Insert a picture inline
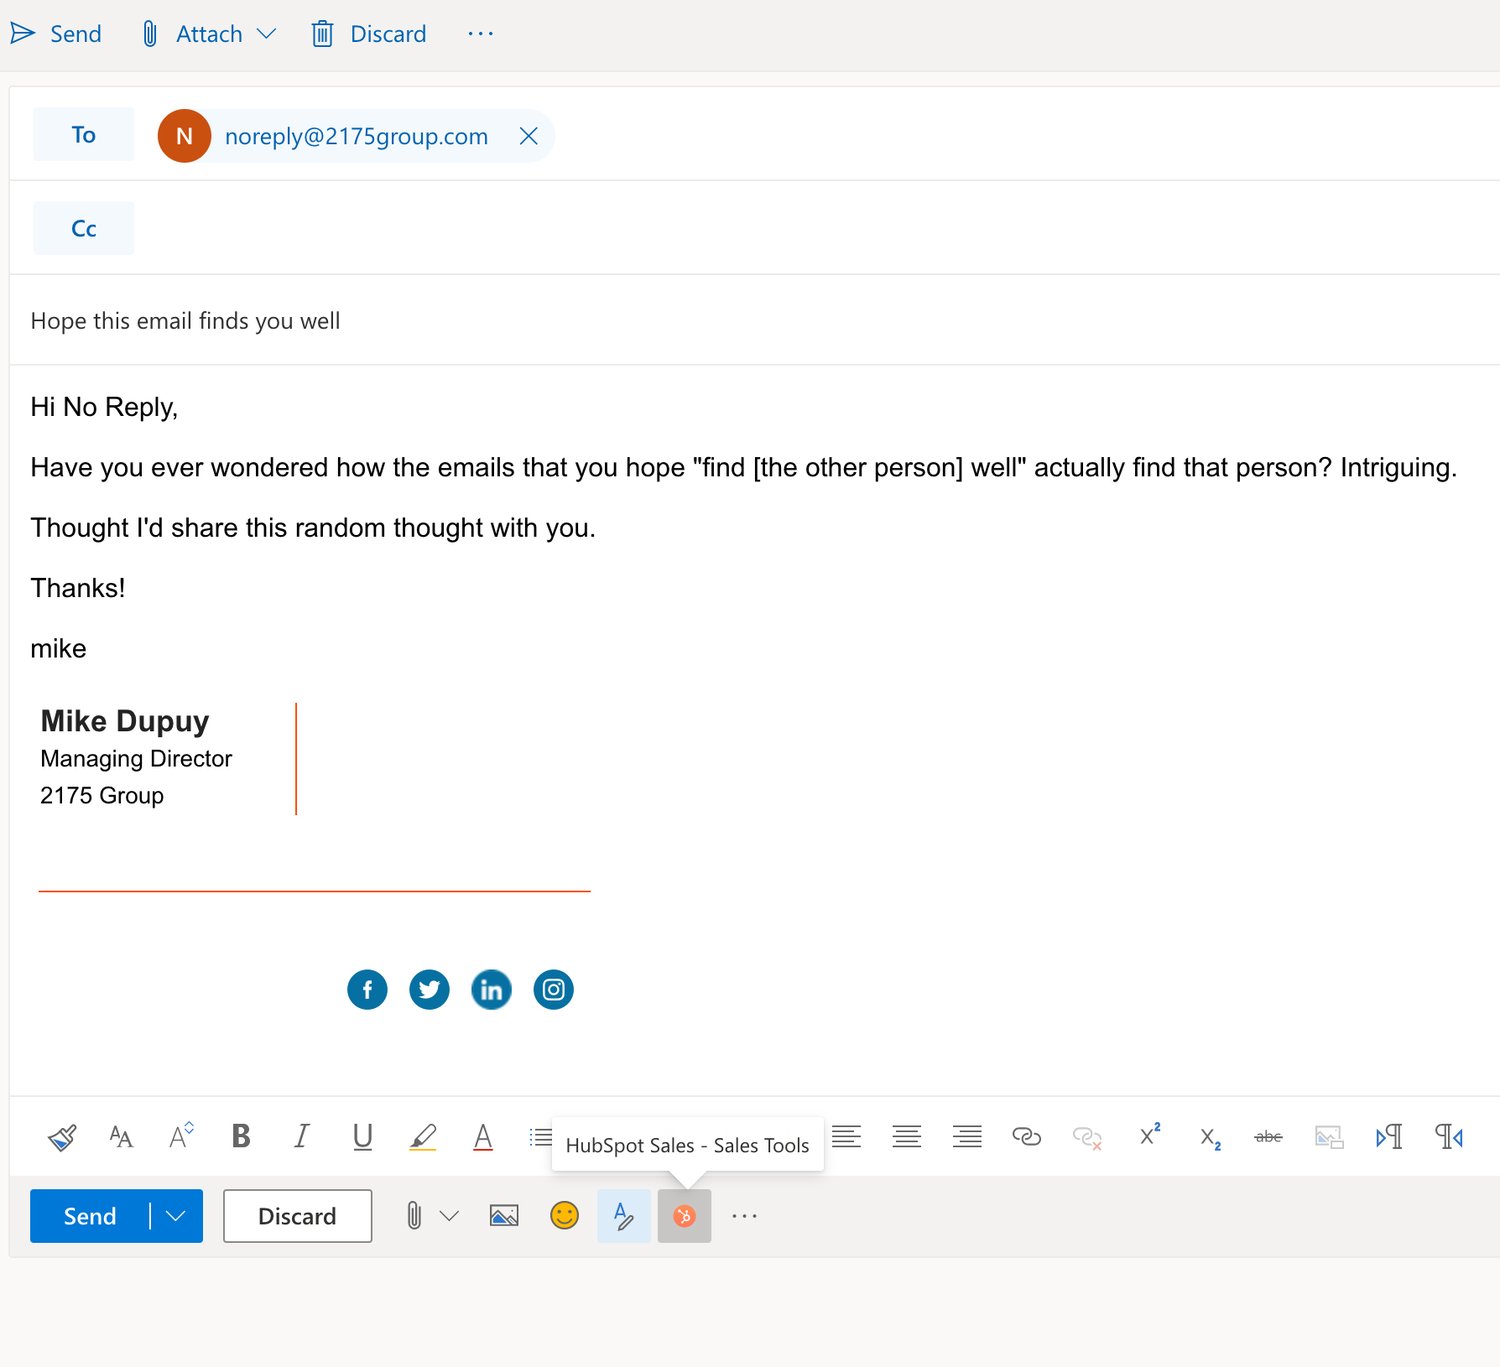Viewport: 1500px width, 1367px height. (x=503, y=1216)
